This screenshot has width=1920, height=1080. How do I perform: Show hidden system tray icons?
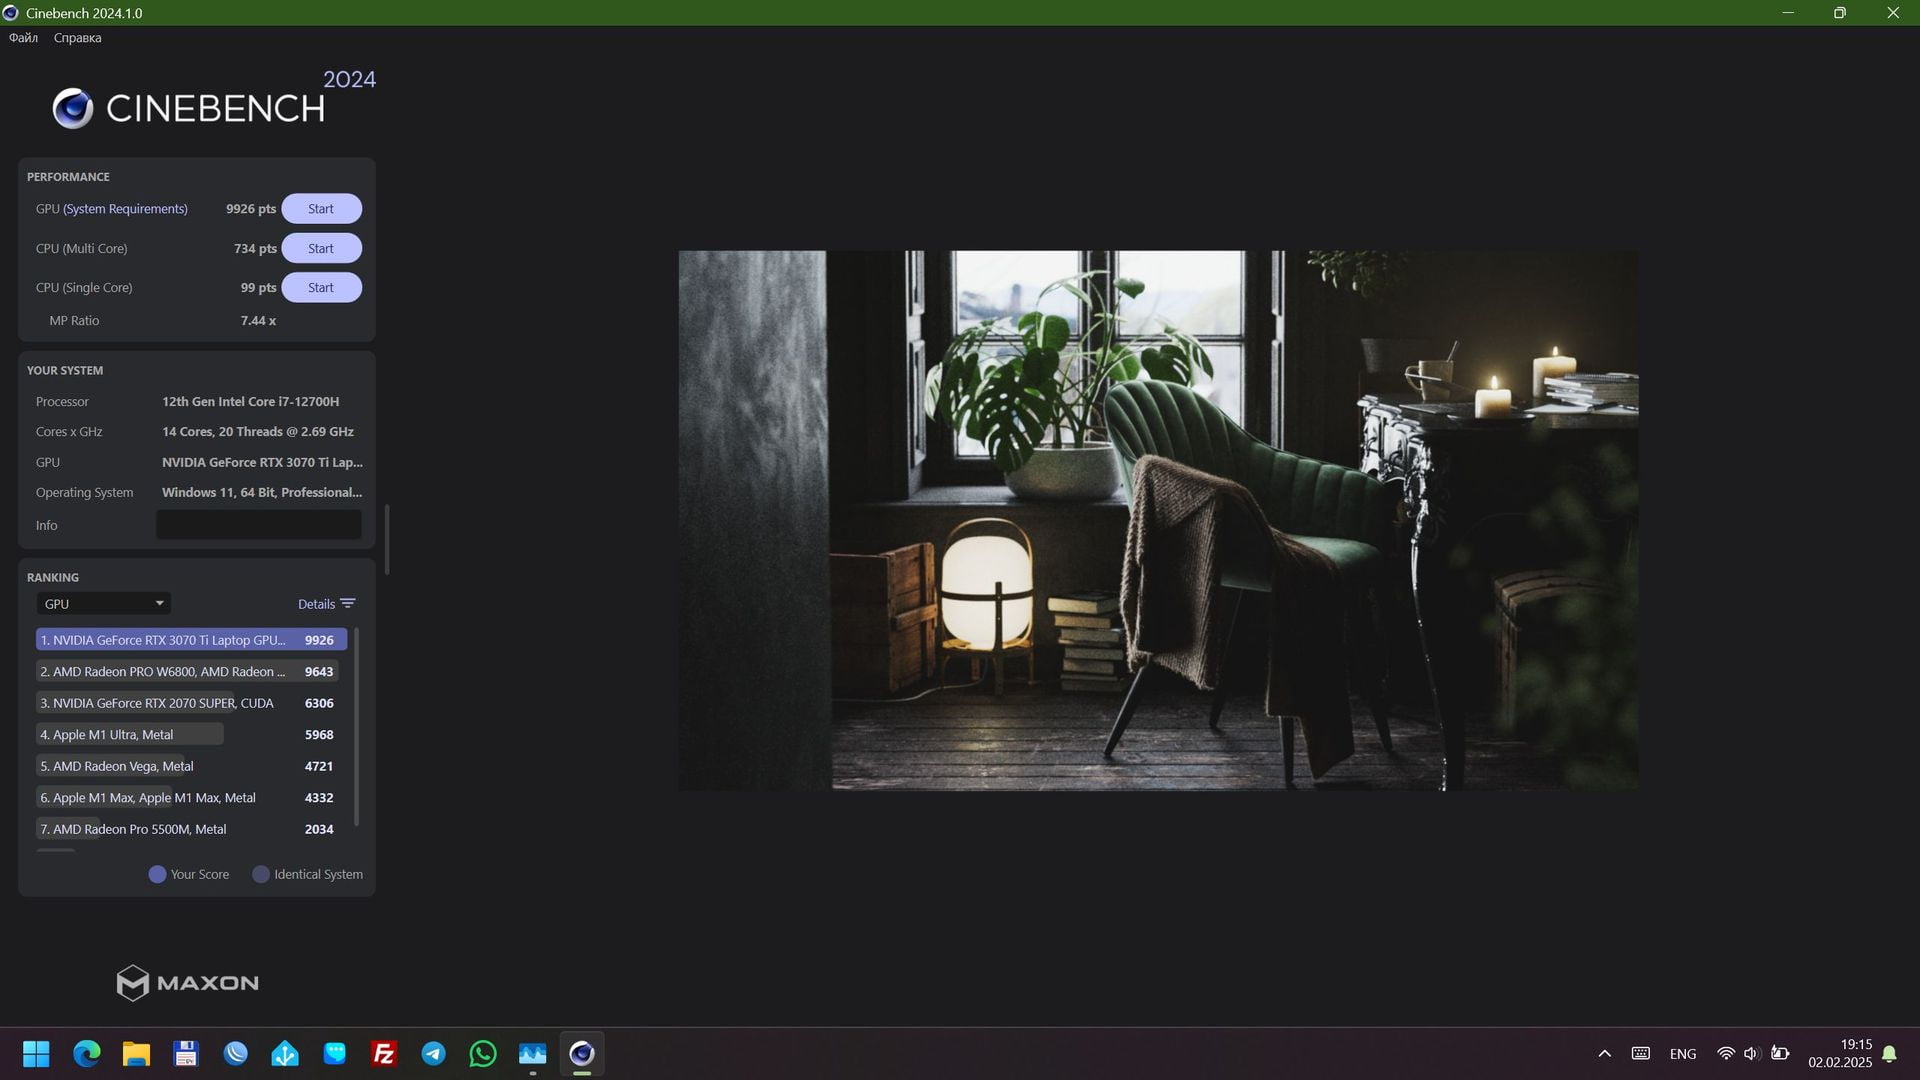coord(1604,1053)
